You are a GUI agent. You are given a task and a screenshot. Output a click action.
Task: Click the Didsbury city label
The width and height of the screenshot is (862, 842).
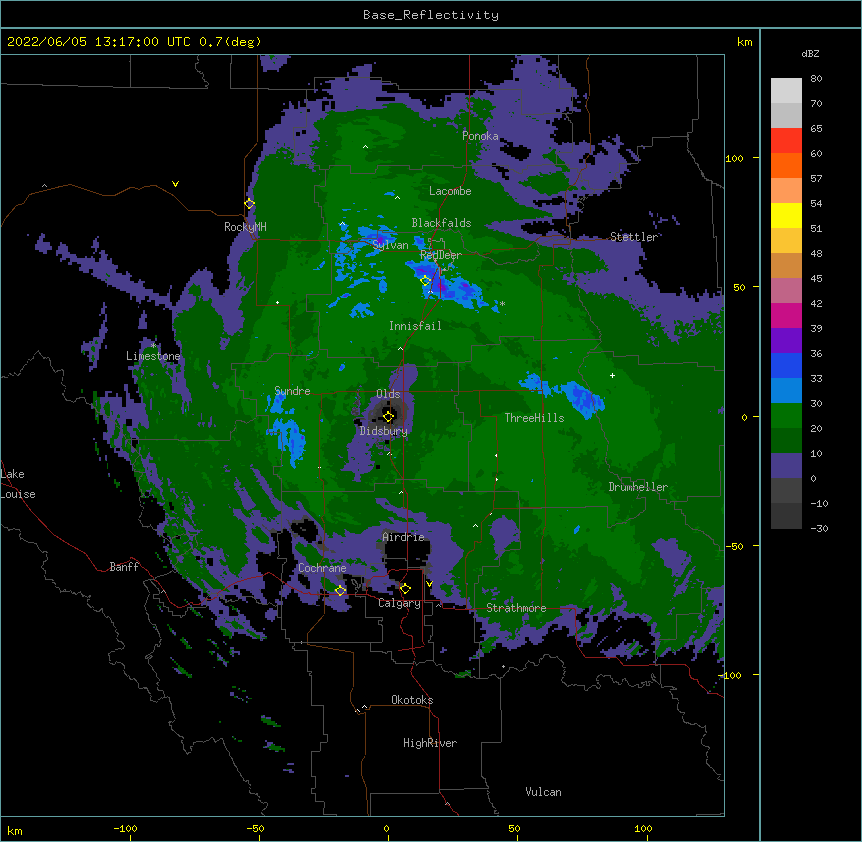(384, 431)
